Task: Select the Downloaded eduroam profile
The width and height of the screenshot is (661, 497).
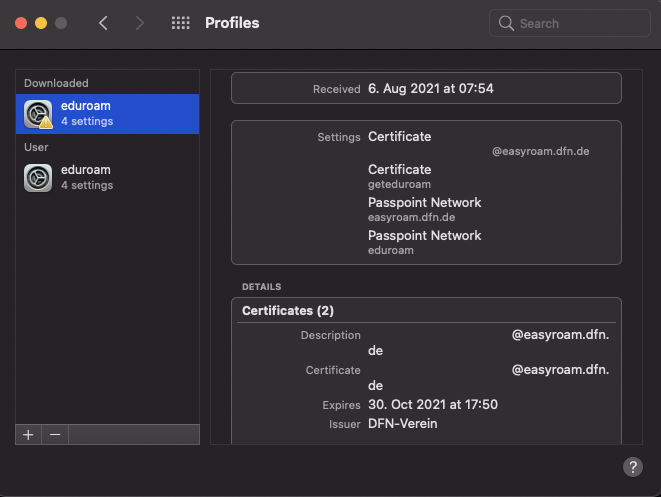Action: (x=107, y=114)
